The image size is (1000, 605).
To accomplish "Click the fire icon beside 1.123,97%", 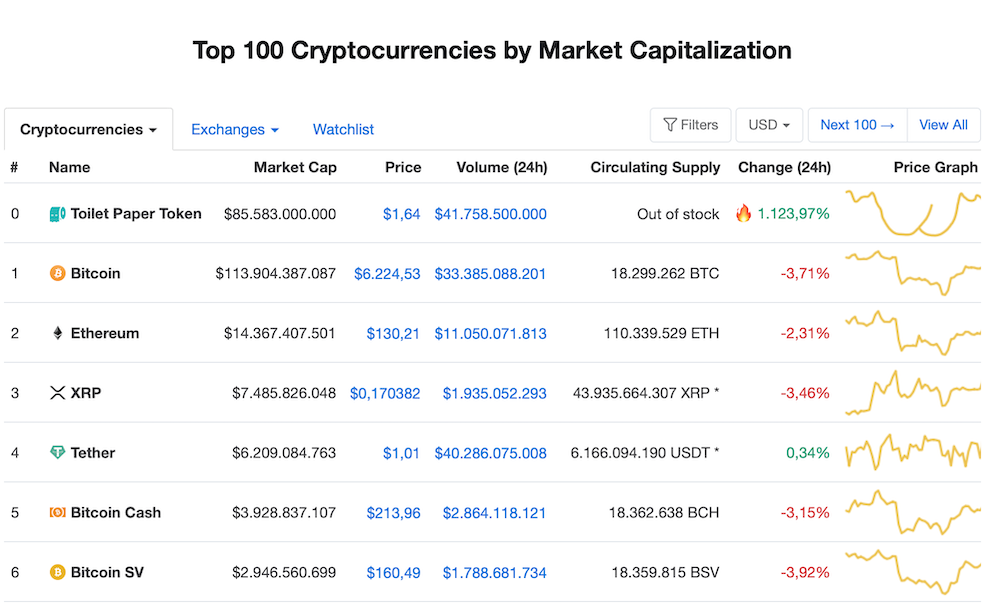I will pyautogui.click(x=744, y=213).
